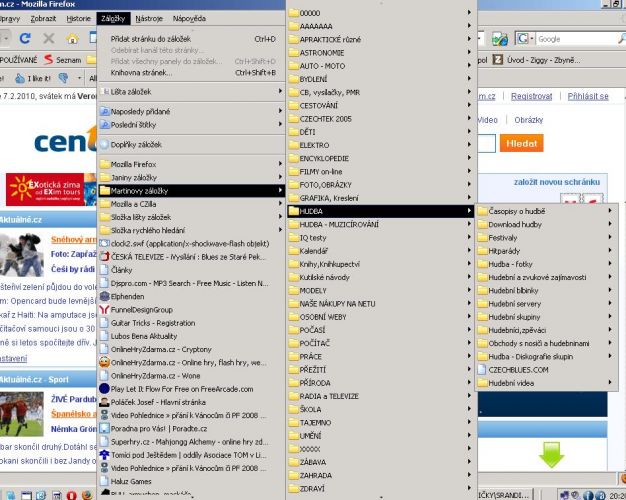
Task: Click the orange Hledat button
Action: 521,143
